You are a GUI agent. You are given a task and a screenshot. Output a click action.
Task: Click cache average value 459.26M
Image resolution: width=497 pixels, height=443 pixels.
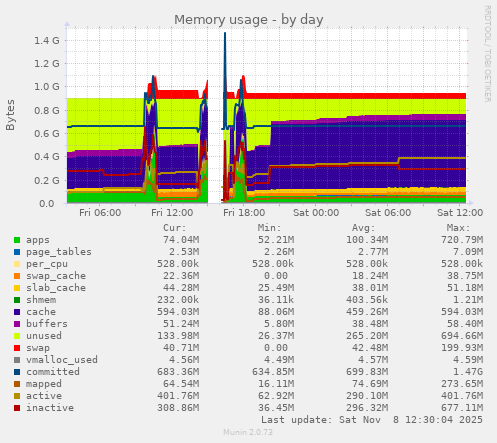point(367,312)
